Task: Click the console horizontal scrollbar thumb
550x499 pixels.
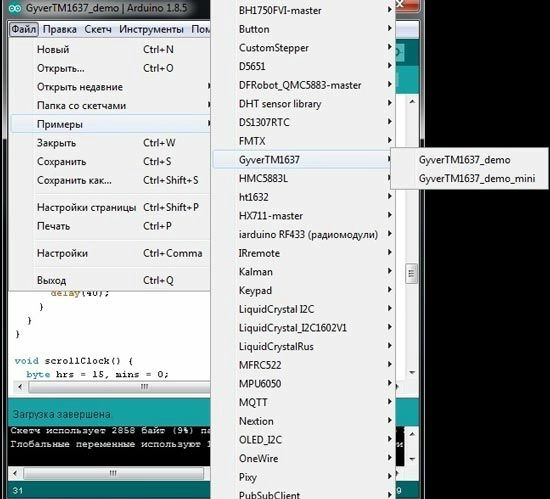Action: pyautogui.click(x=113, y=473)
